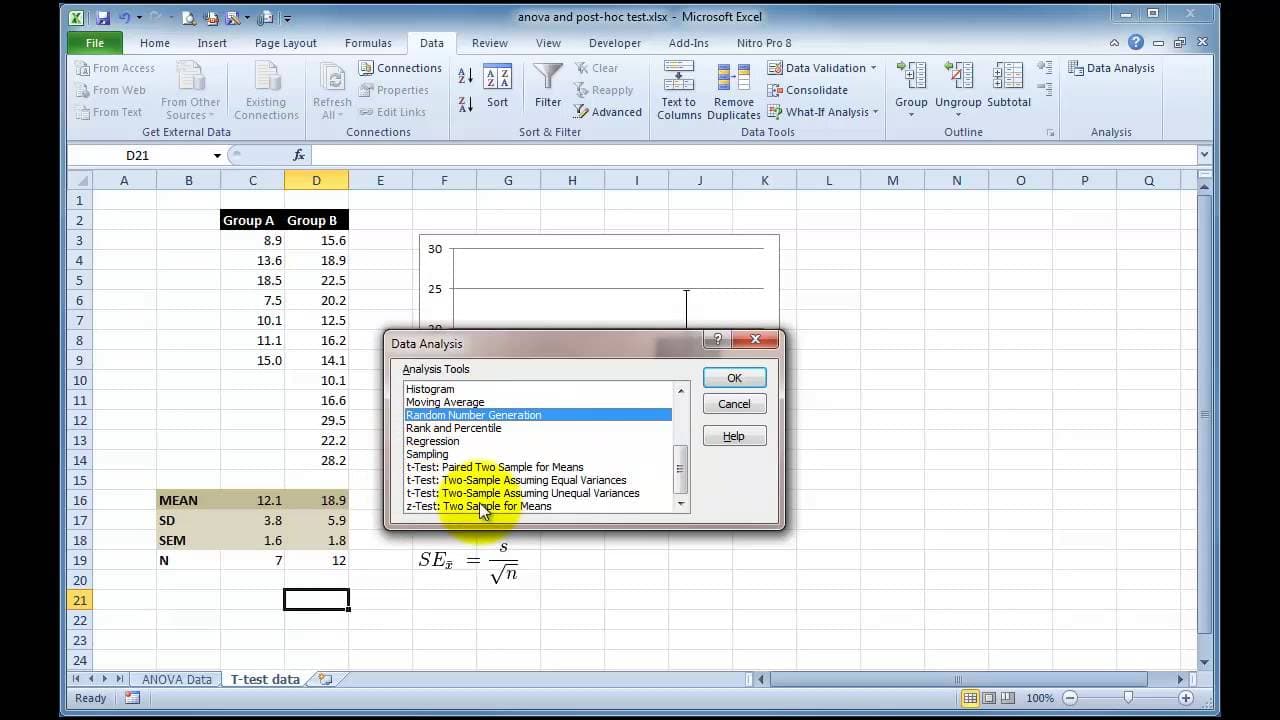
Task: Open Existing Connections
Action: point(266,91)
